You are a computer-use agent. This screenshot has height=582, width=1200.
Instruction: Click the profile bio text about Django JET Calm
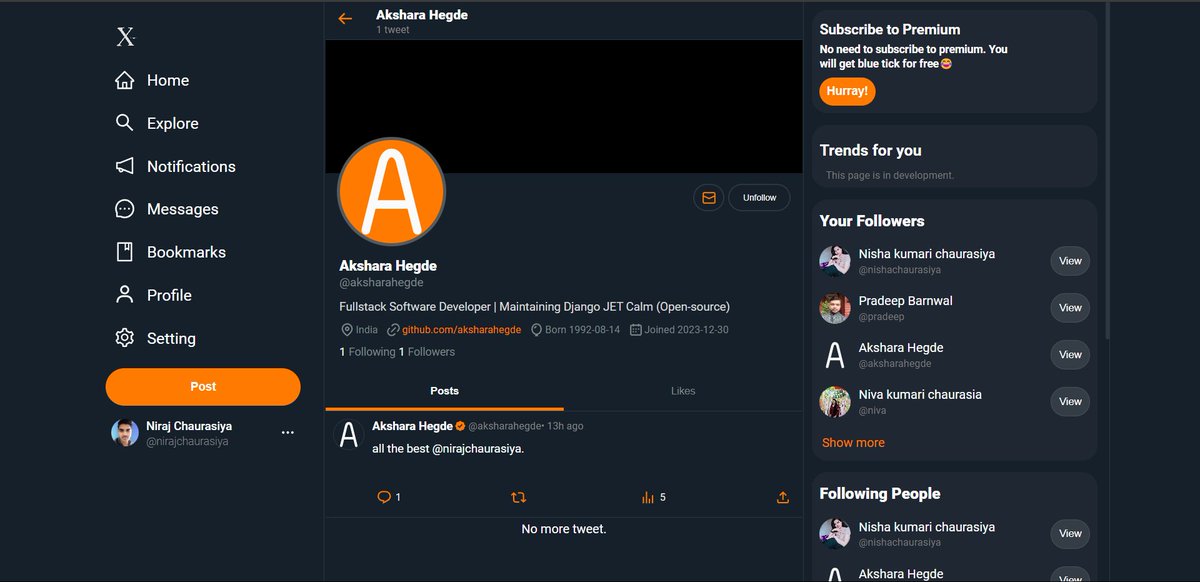(535, 307)
